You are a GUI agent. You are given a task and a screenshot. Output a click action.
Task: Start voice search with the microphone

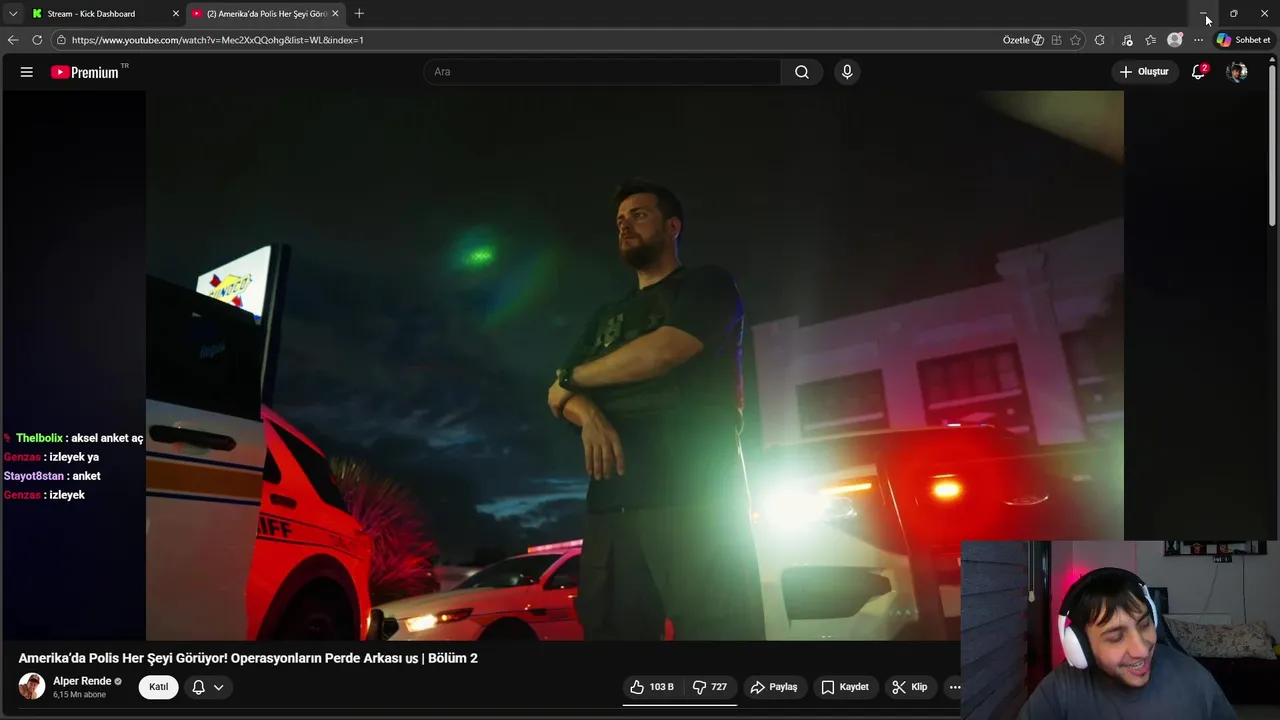point(847,72)
